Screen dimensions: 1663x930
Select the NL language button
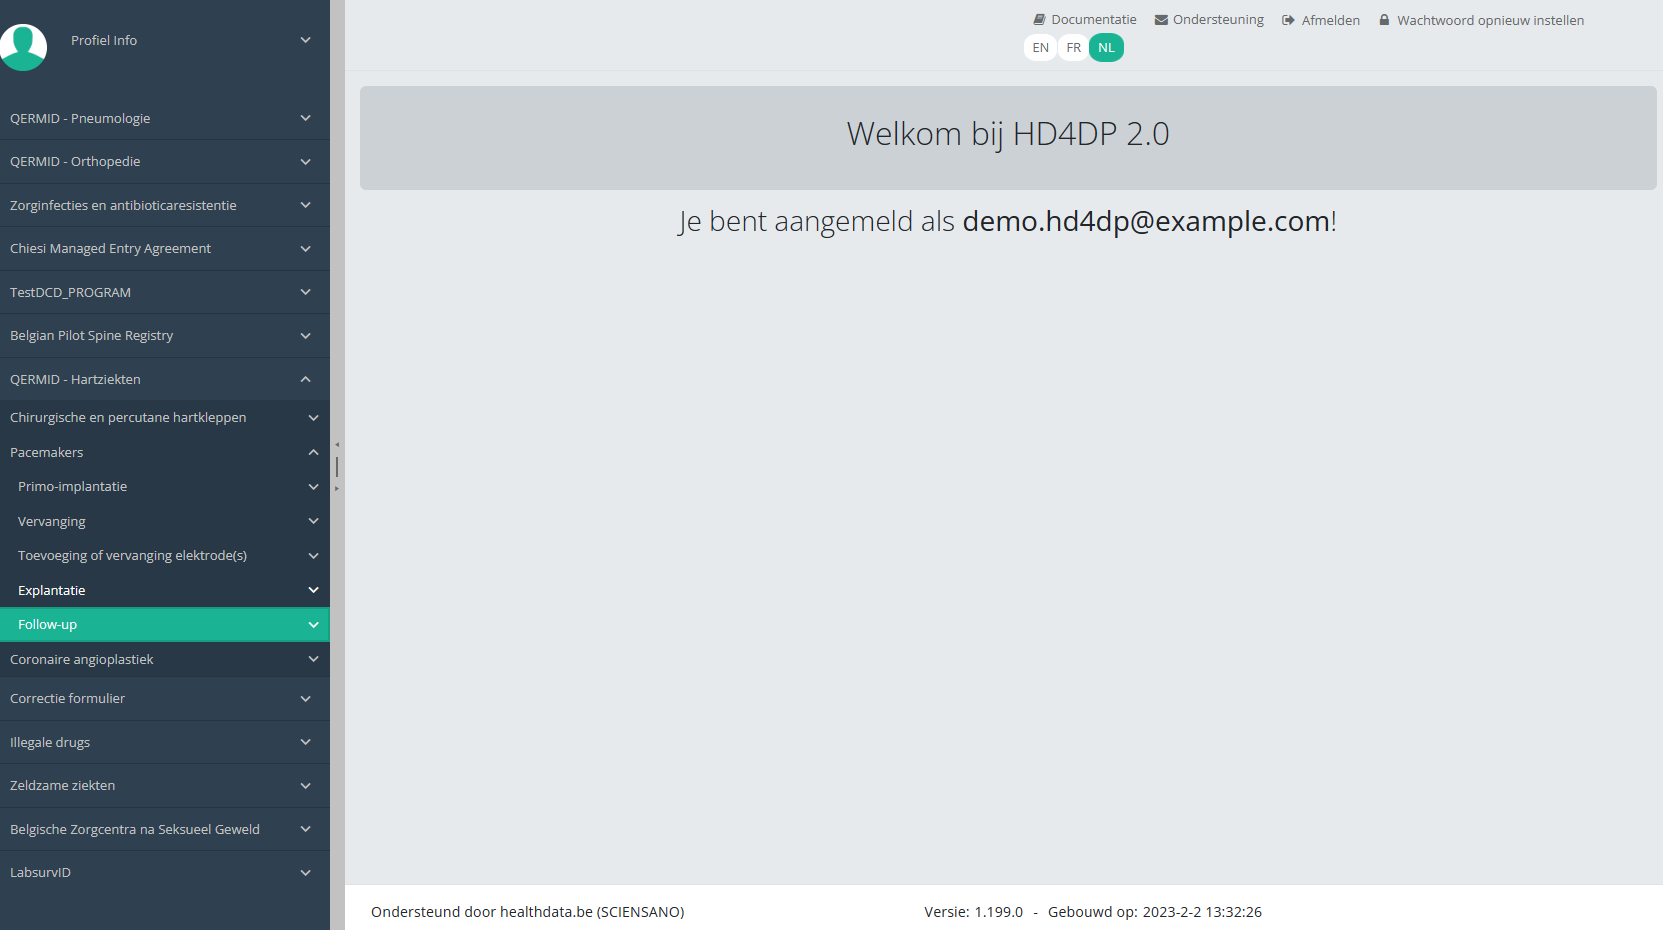[x=1106, y=48]
